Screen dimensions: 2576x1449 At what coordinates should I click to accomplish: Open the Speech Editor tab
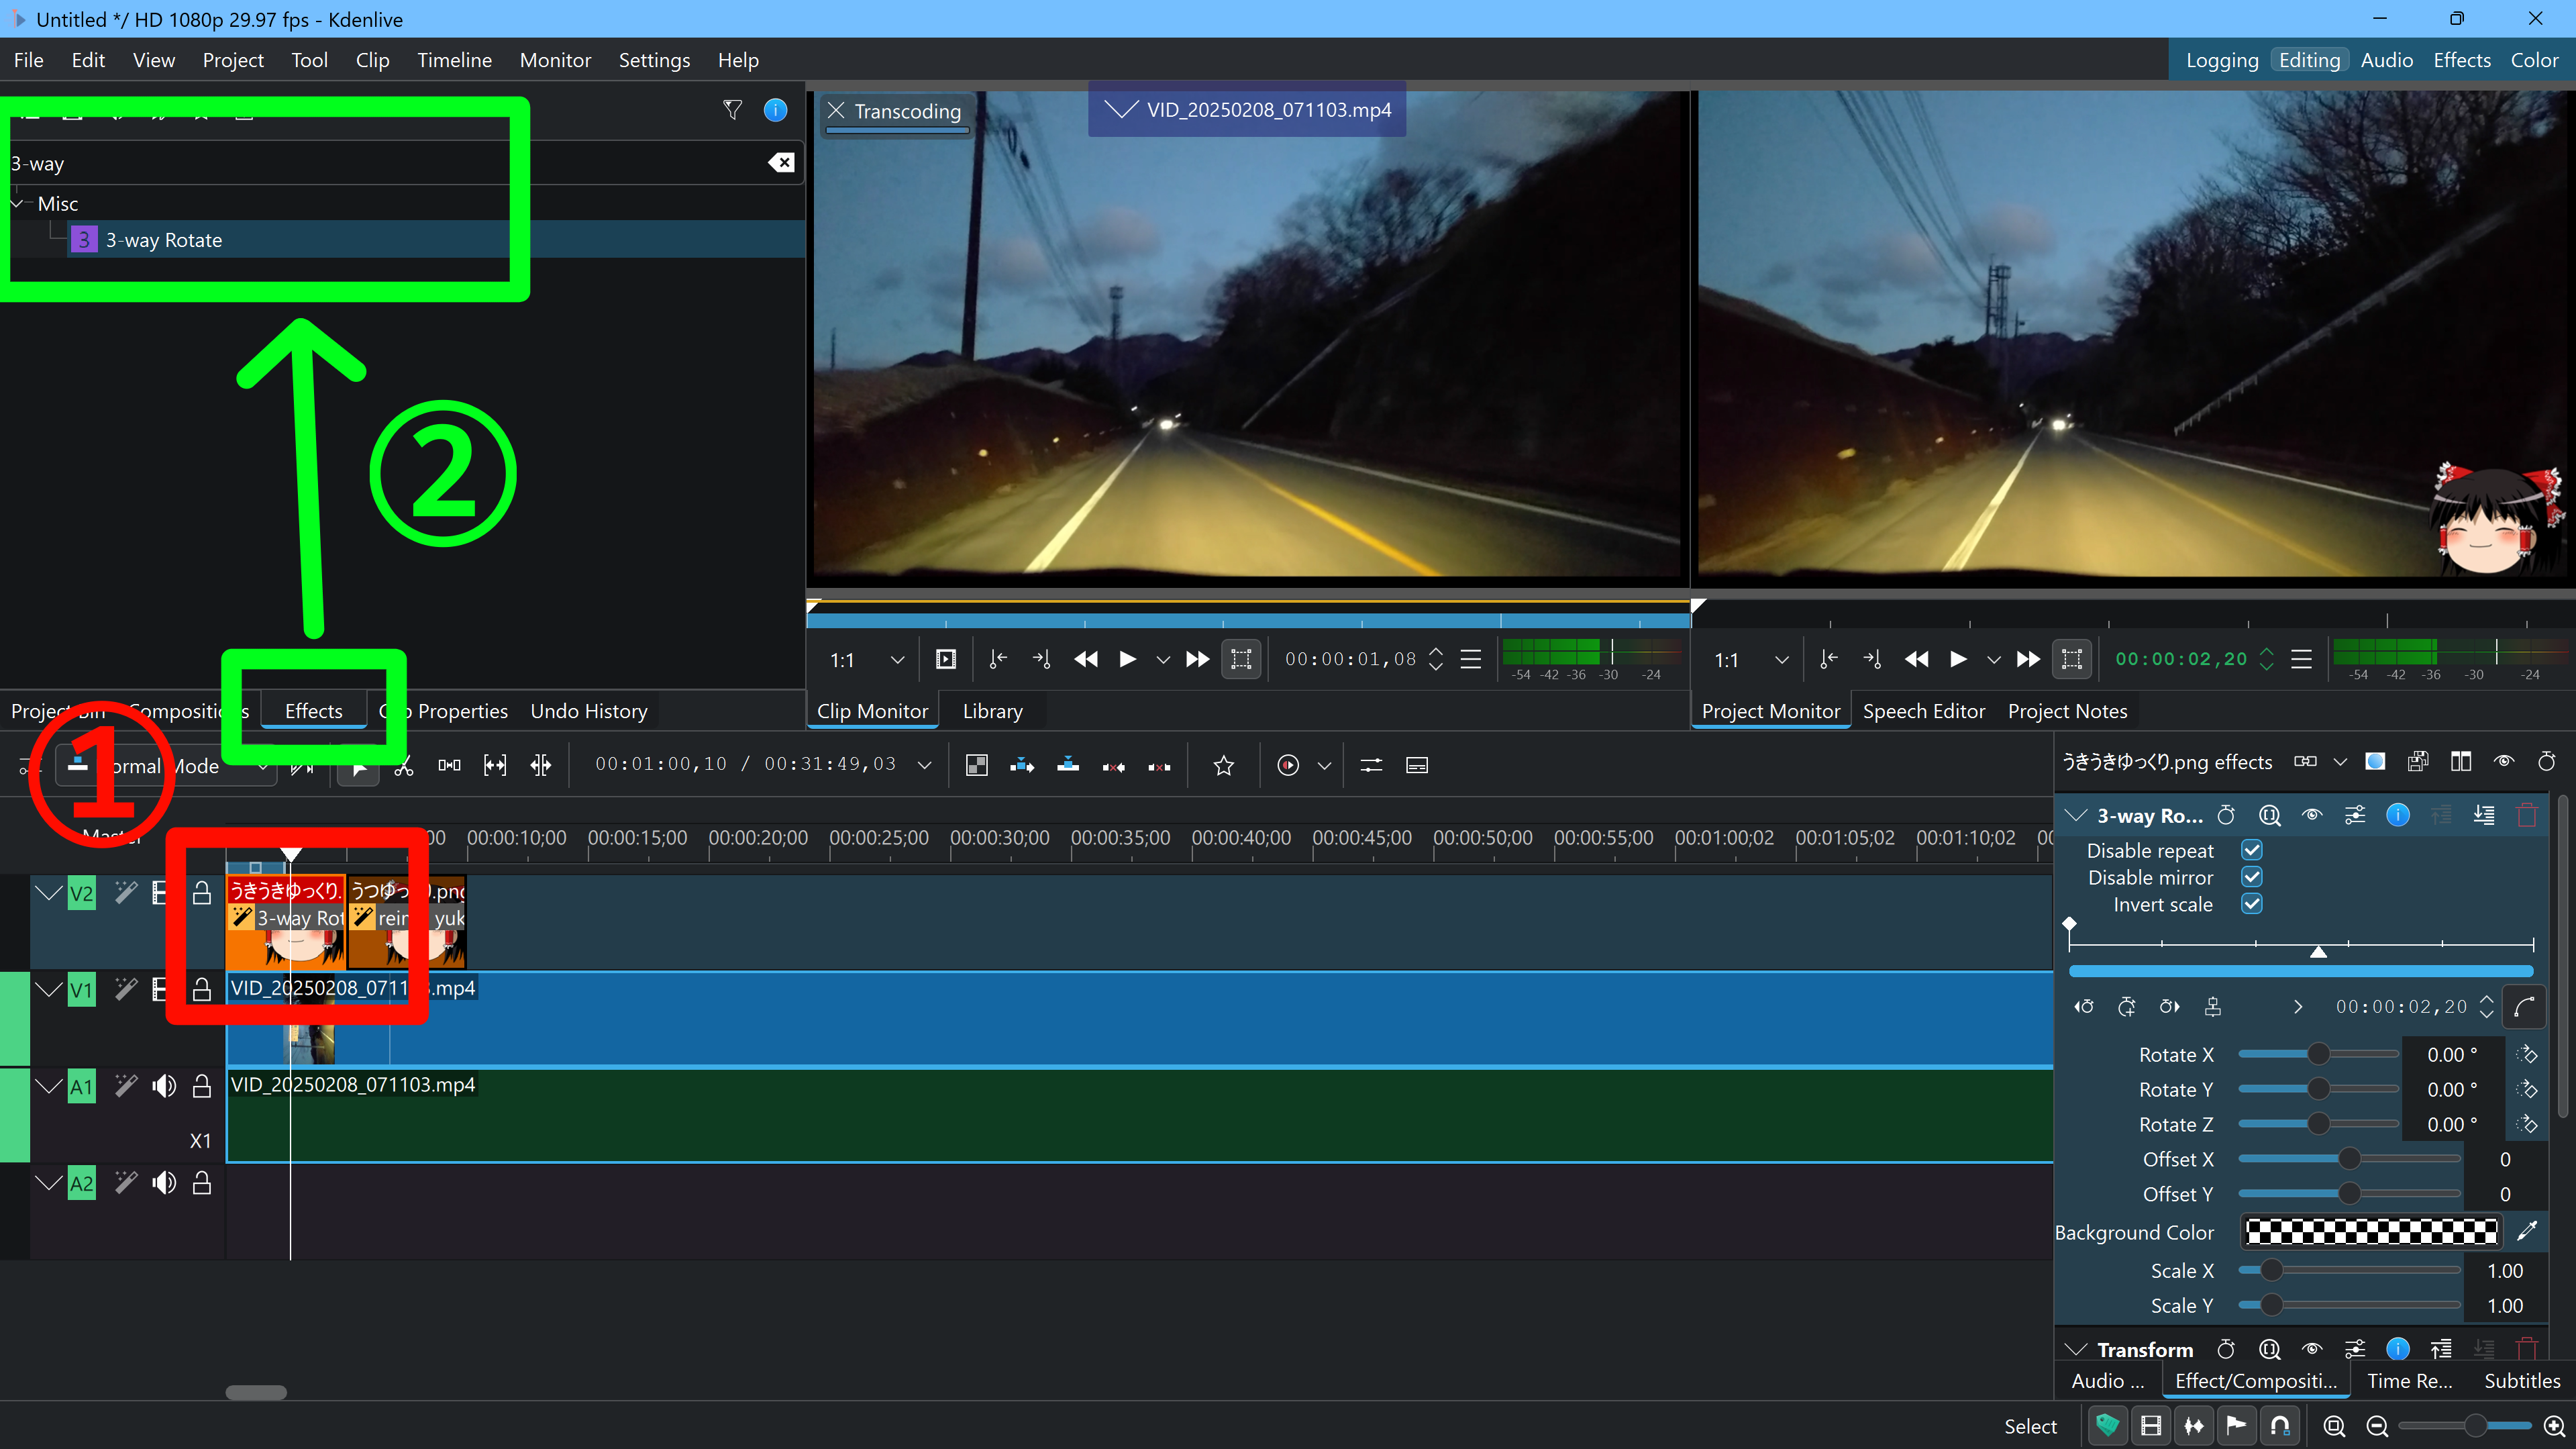pyautogui.click(x=1923, y=711)
